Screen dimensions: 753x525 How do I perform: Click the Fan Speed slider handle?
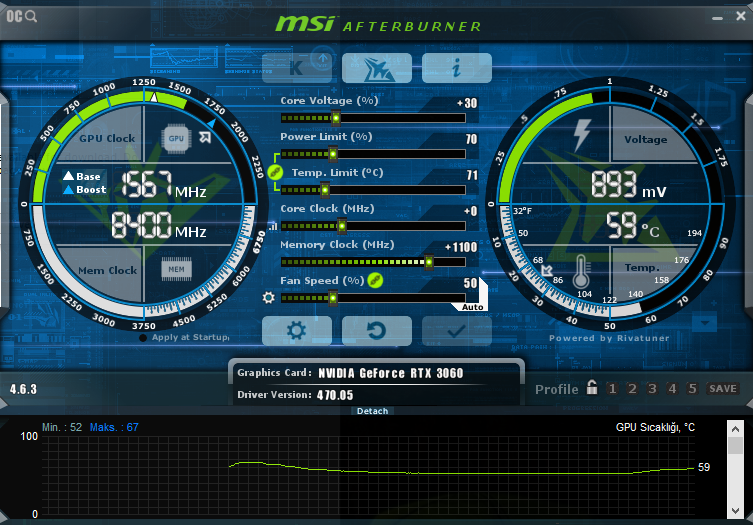point(333,298)
